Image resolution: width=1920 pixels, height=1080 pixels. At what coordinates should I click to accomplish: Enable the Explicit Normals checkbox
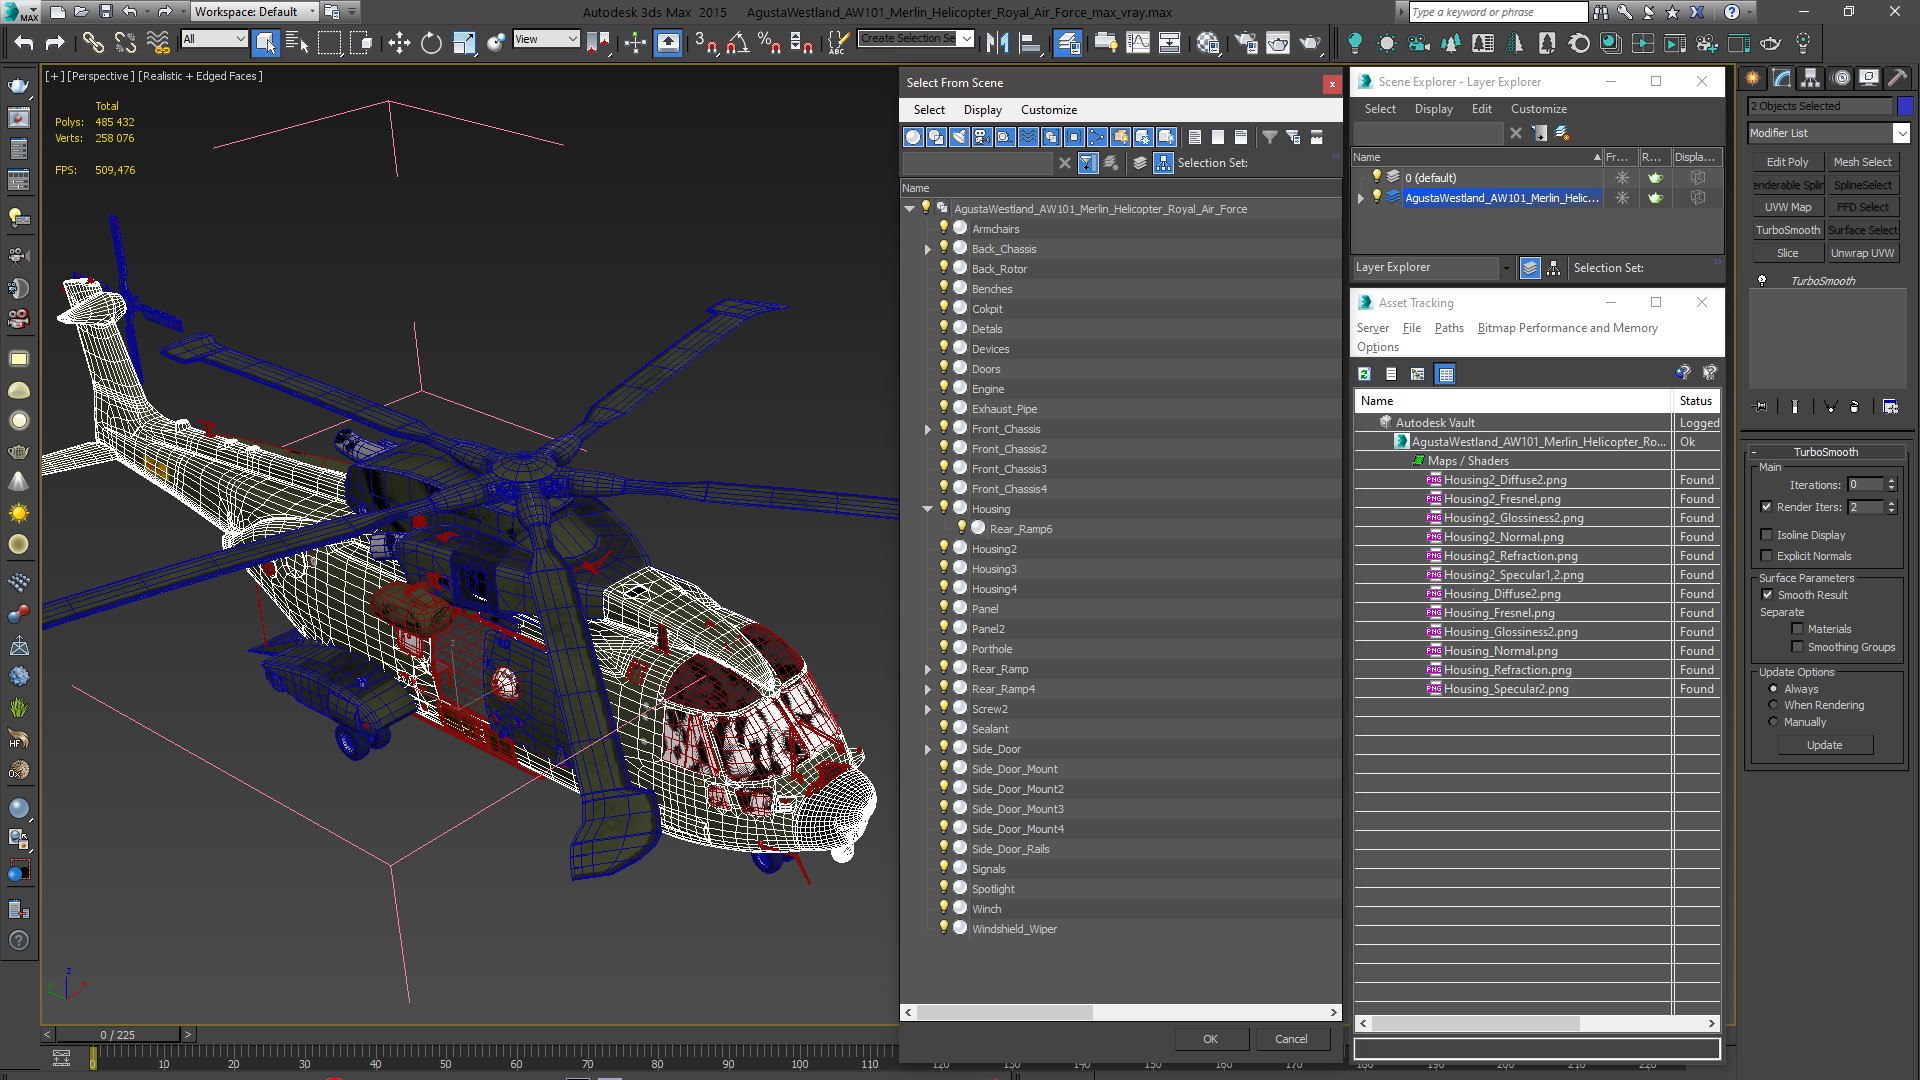pos(1766,556)
